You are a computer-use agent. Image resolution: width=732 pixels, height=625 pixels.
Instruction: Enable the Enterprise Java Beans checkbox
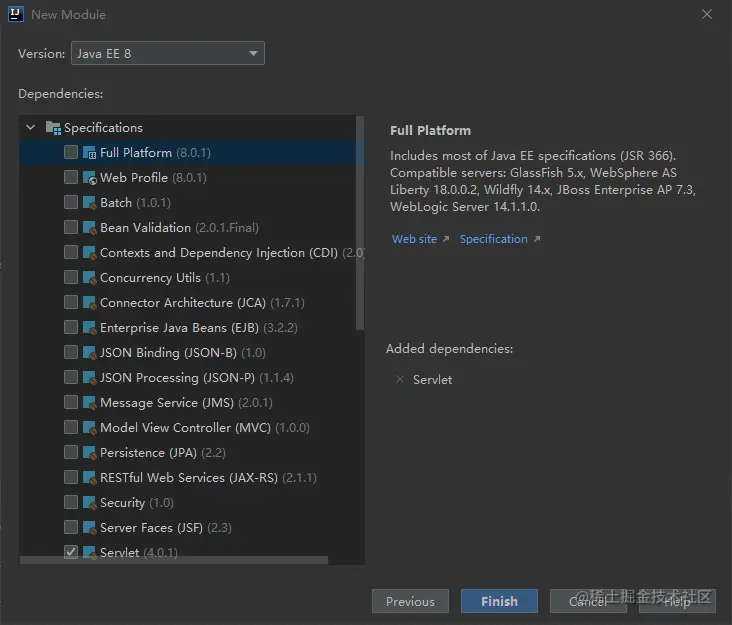click(x=71, y=327)
